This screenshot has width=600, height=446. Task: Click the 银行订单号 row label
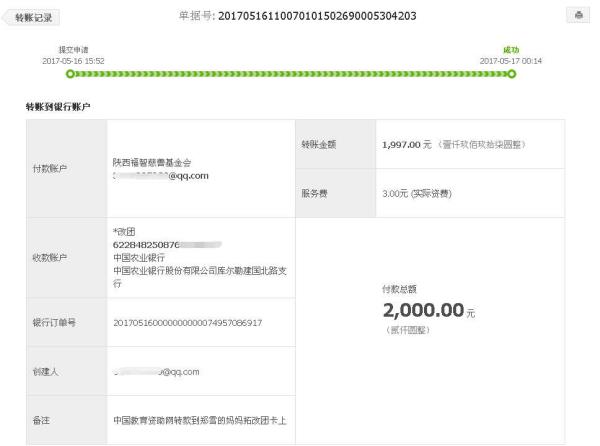[x=54, y=322]
